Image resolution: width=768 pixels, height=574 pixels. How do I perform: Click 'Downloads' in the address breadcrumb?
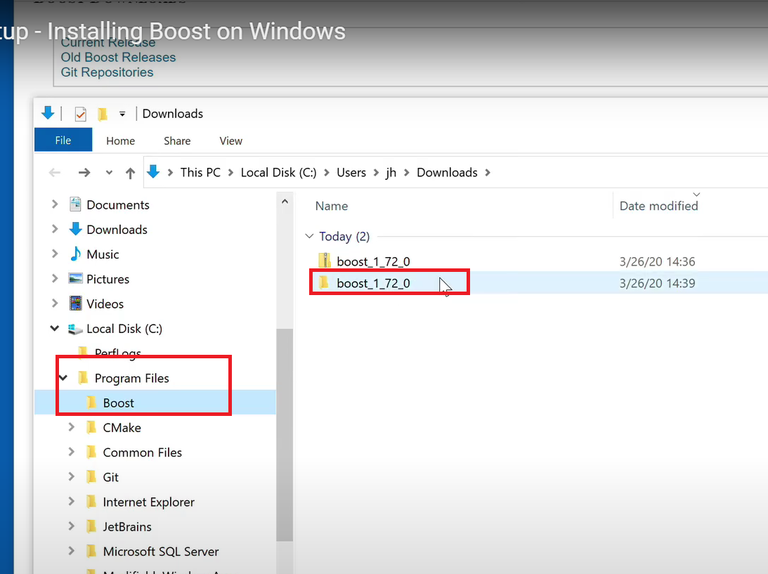click(x=447, y=172)
